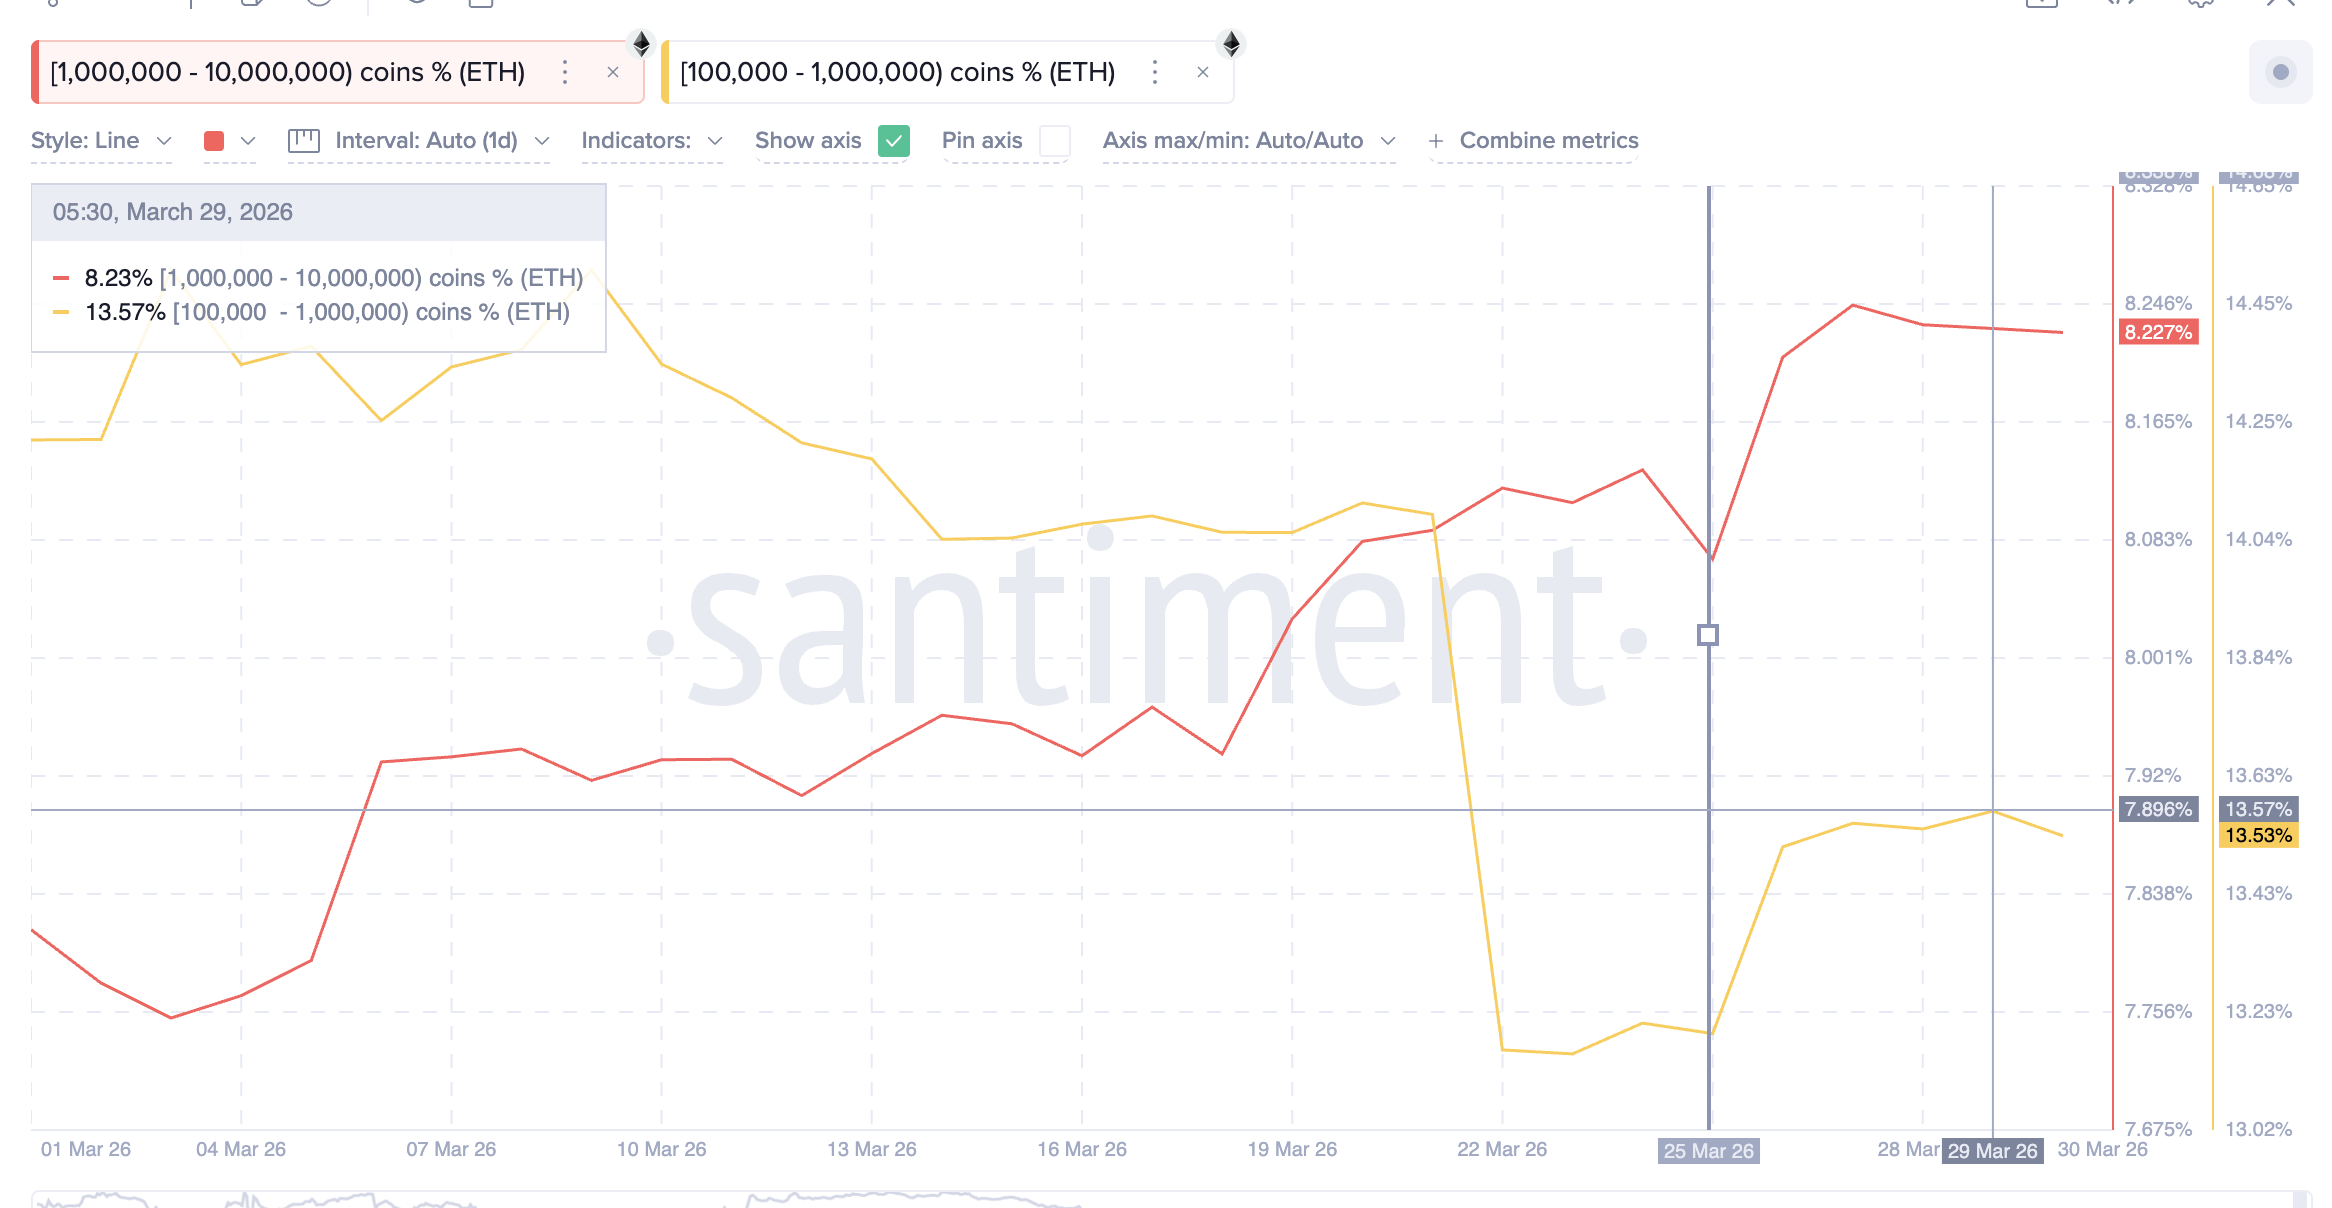The image size is (2332, 1208).
Task: Uncheck the Show axis checkbox
Action: [893, 141]
